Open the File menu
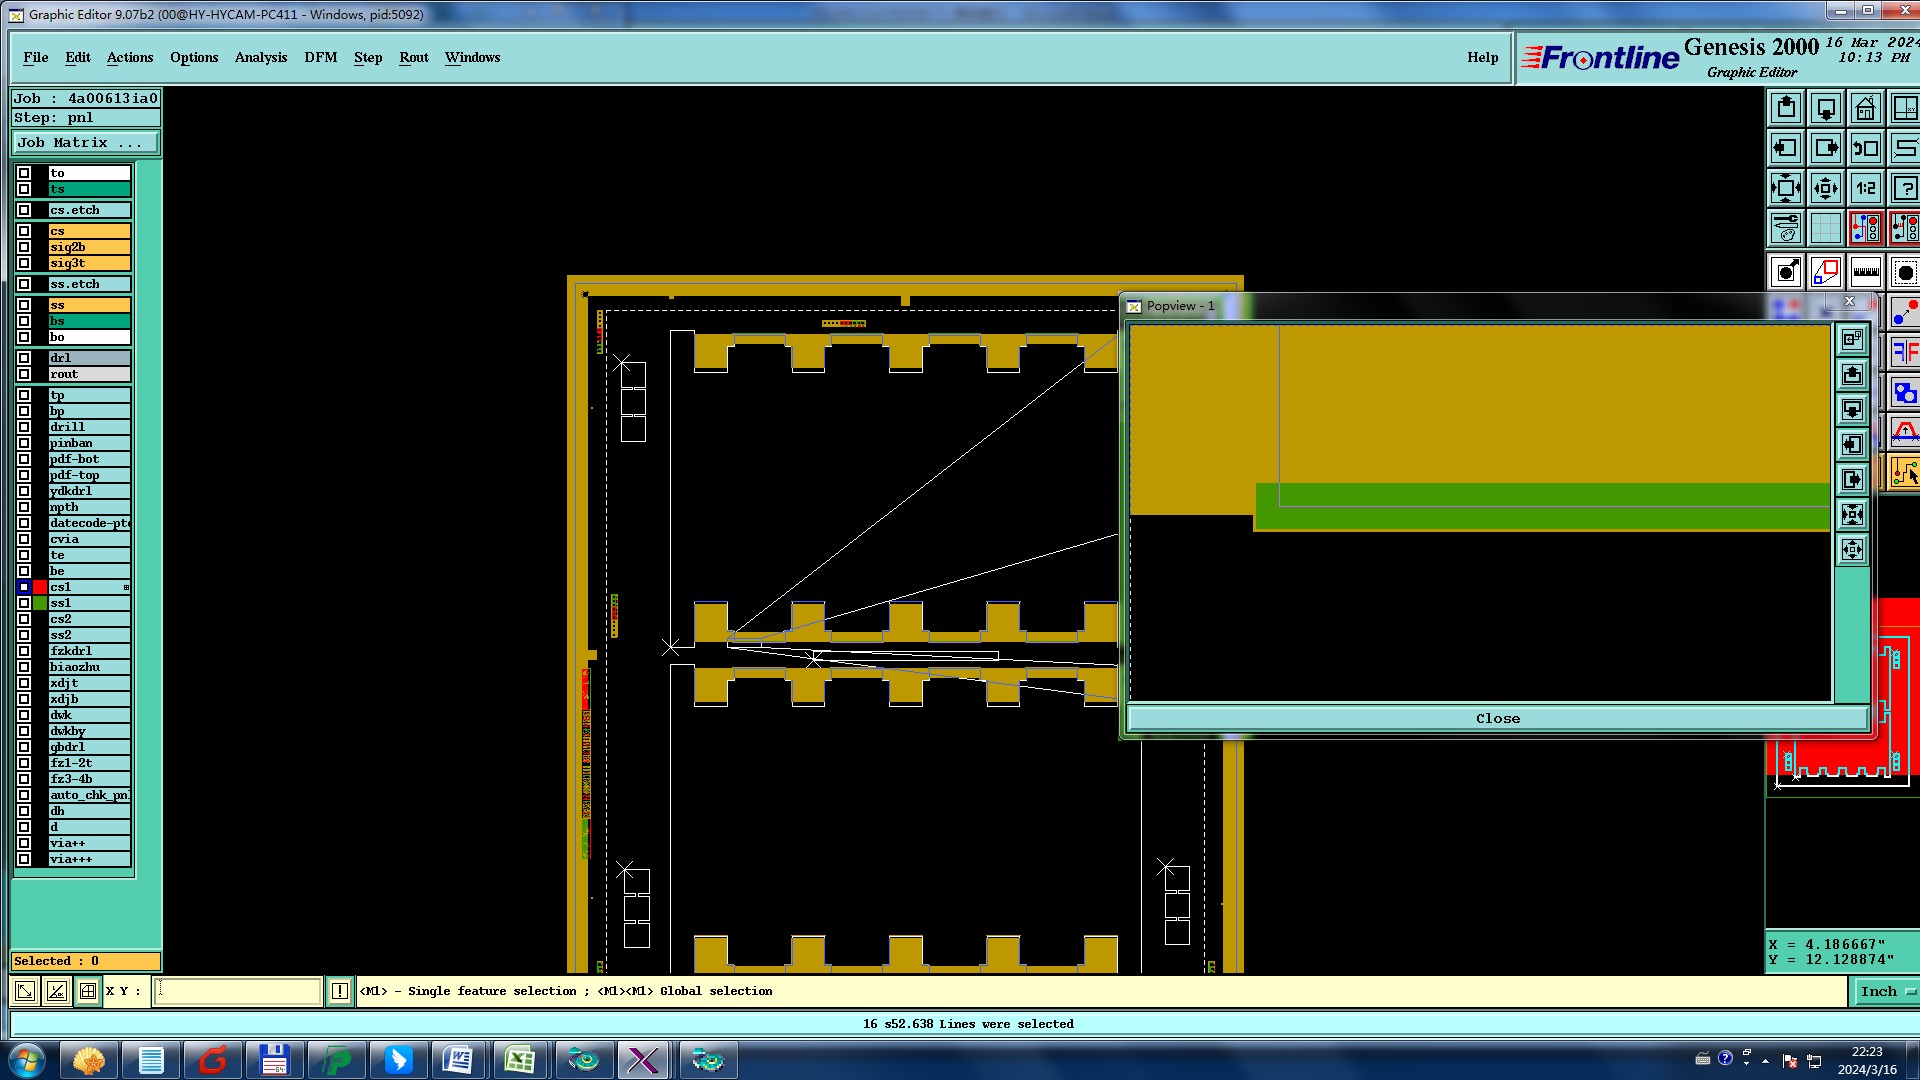 tap(35, 57)
